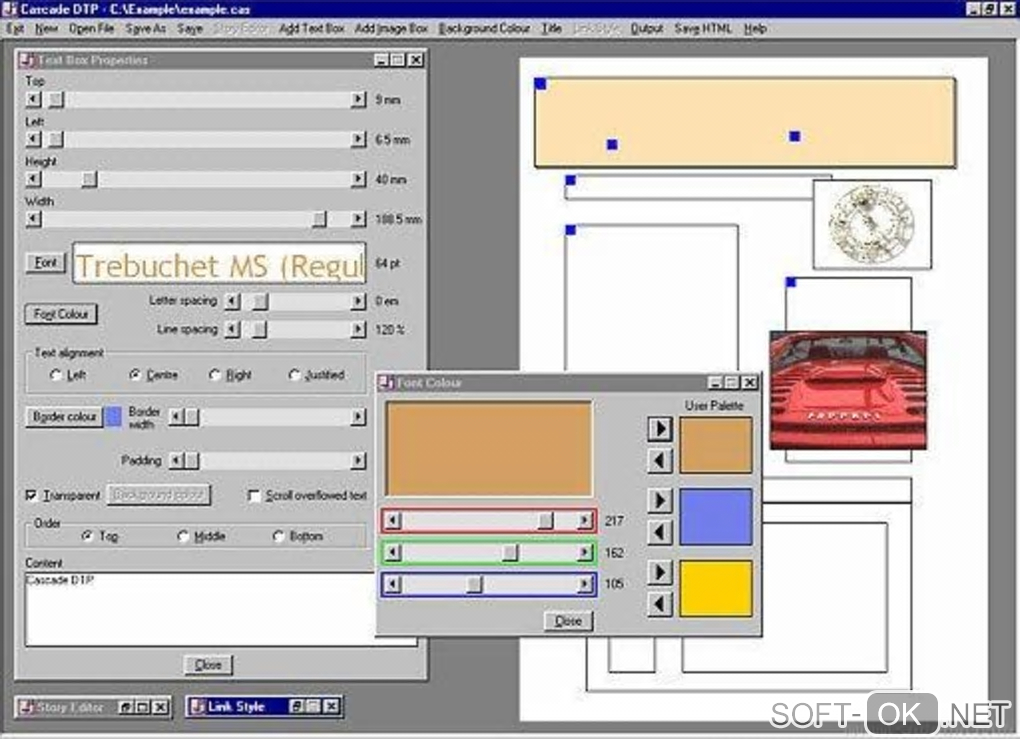Select Right text alignment

click(230, 375)
